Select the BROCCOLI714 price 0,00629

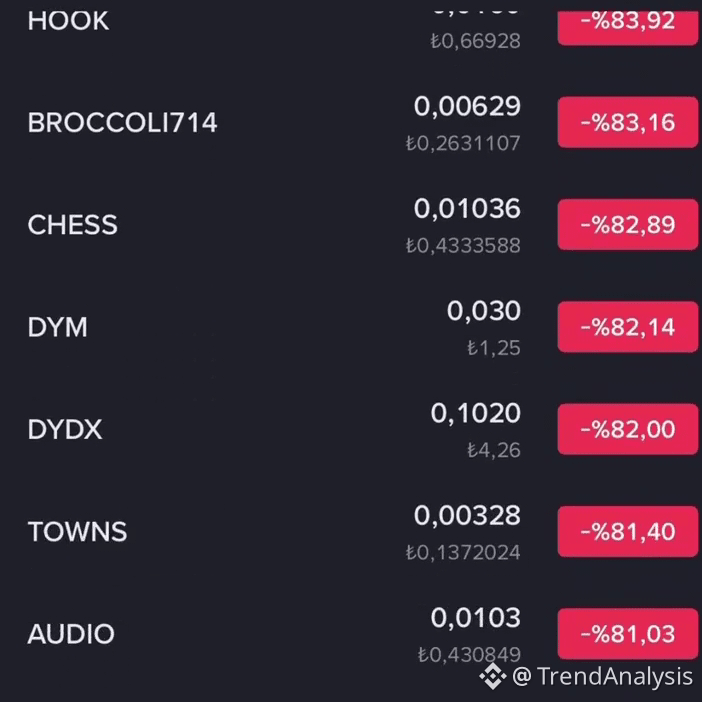pyautogui.click(x=467, y=107)
